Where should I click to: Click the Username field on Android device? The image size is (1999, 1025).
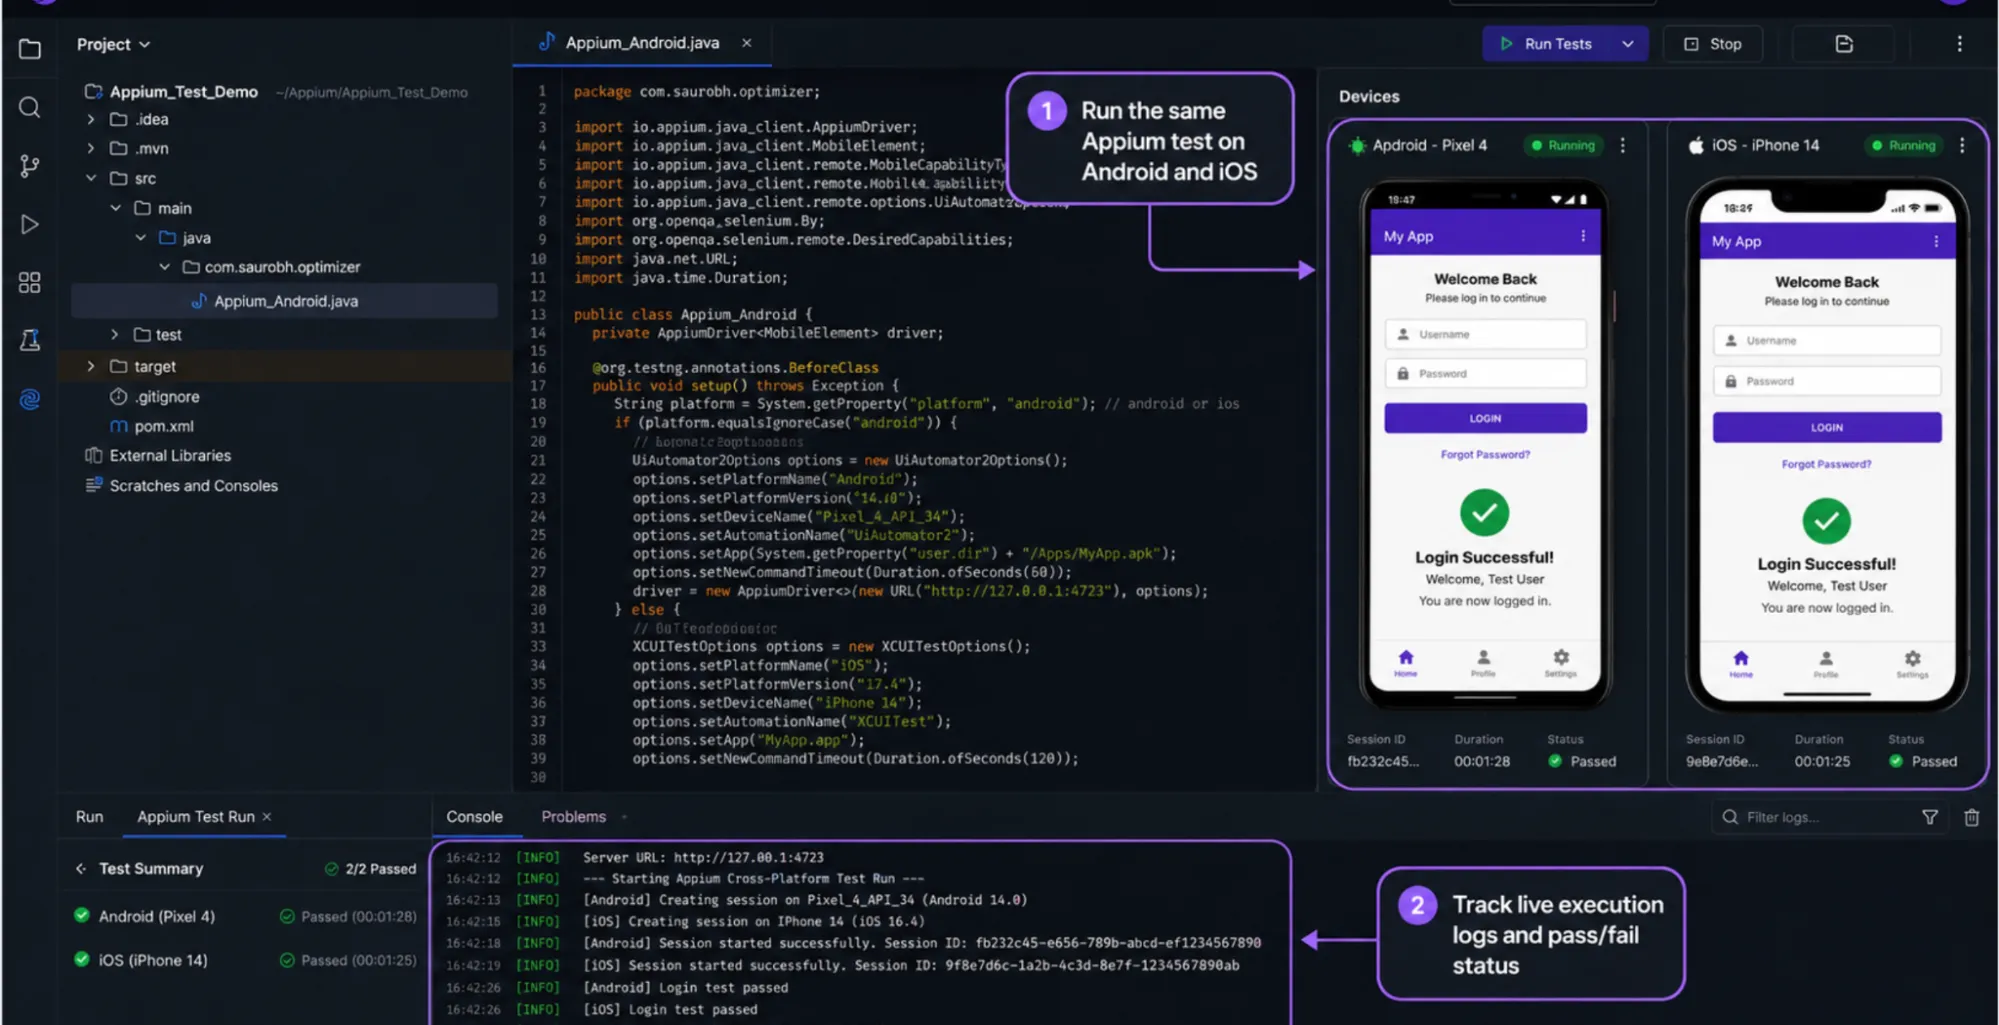[1485, 334]
